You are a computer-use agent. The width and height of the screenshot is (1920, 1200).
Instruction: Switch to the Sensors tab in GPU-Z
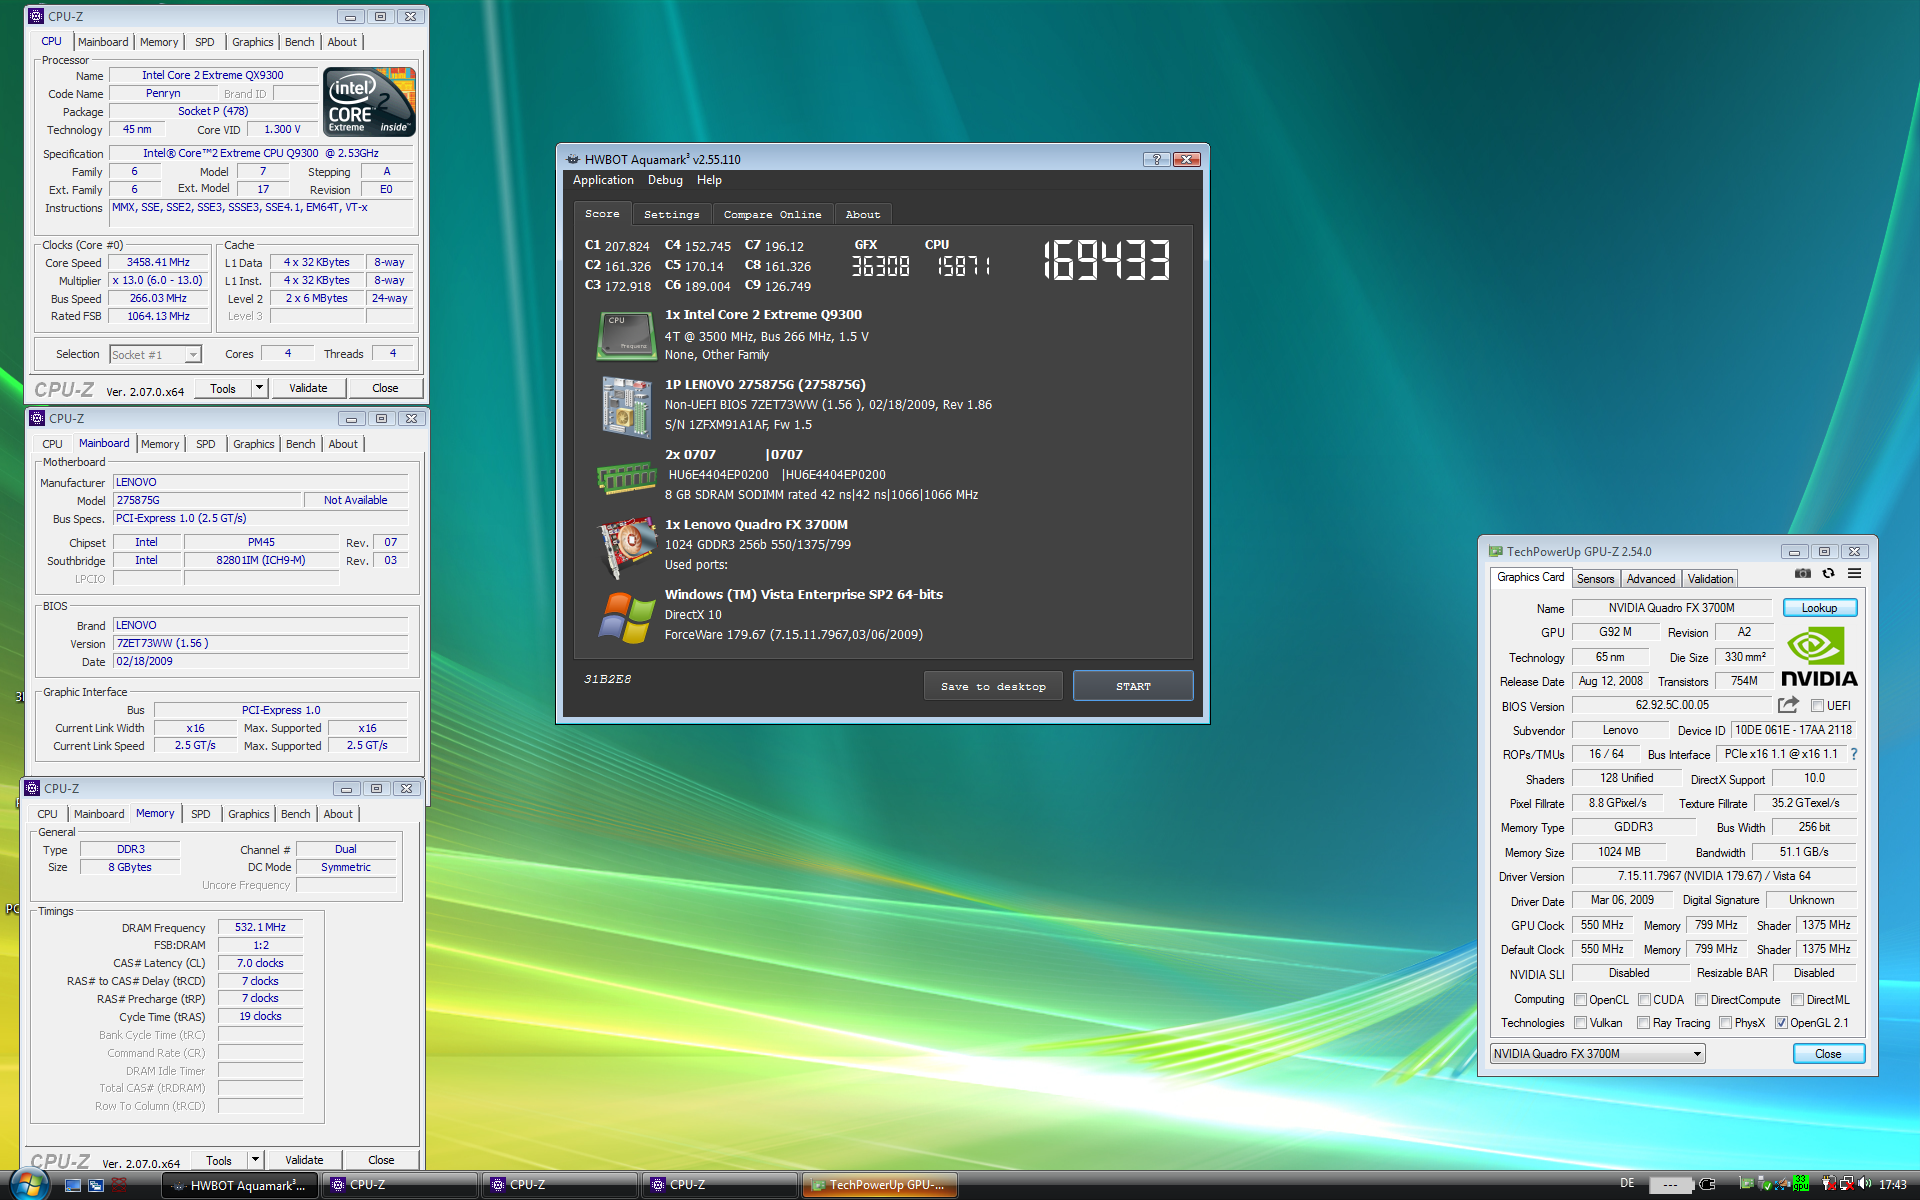[1595, 579]
